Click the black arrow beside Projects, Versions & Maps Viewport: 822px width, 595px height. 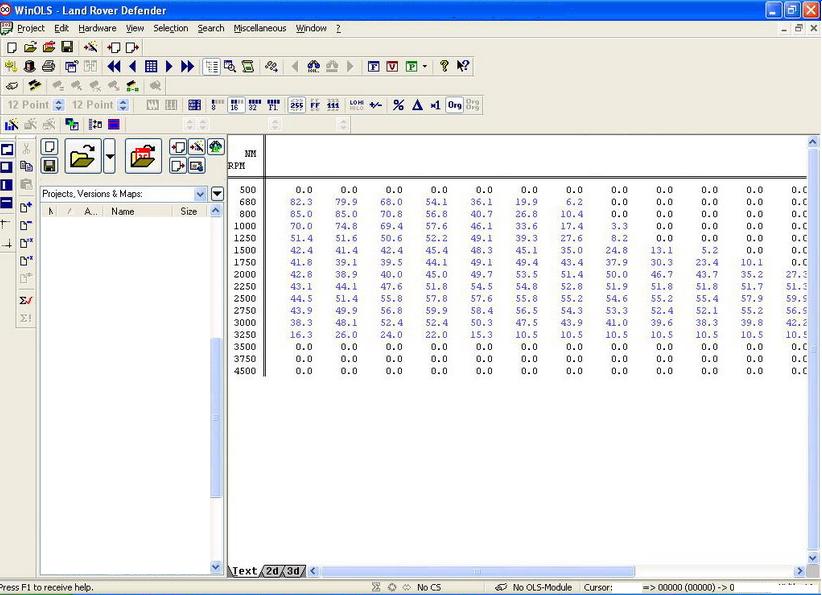point(217,194)
